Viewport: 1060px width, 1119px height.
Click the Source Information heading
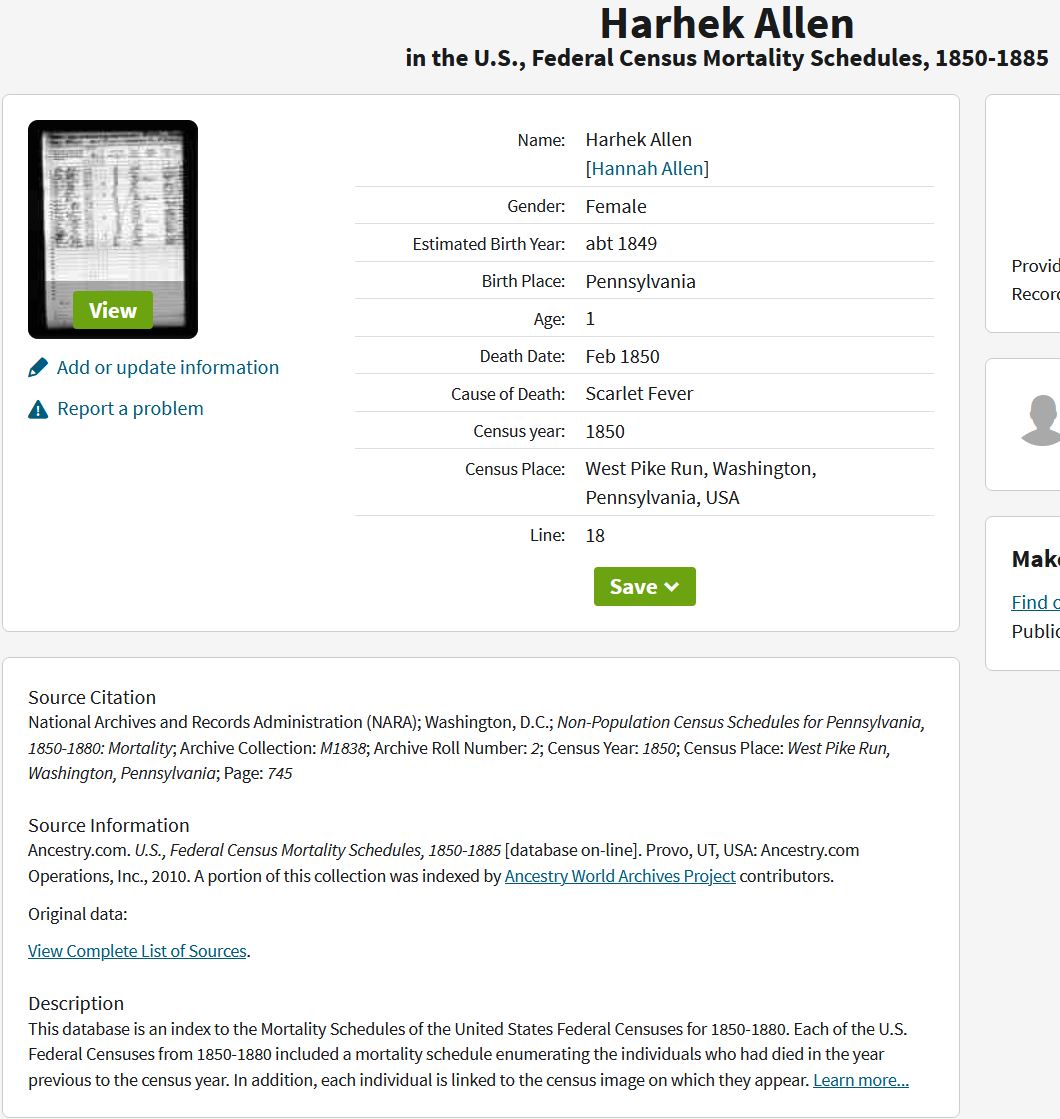[x=108, y=826]
